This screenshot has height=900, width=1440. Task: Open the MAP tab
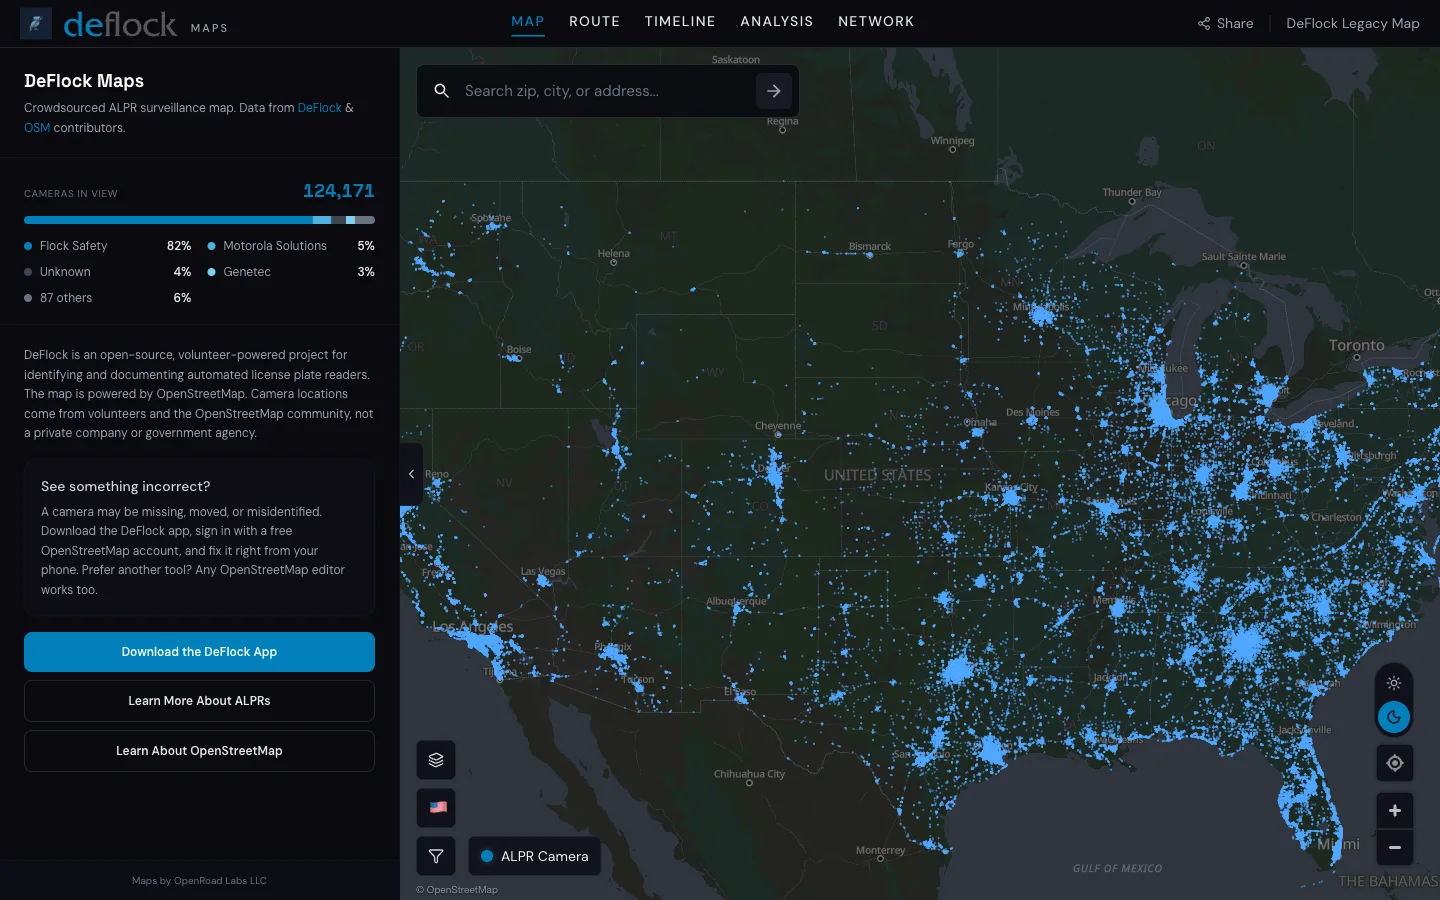tap(528, 21)
